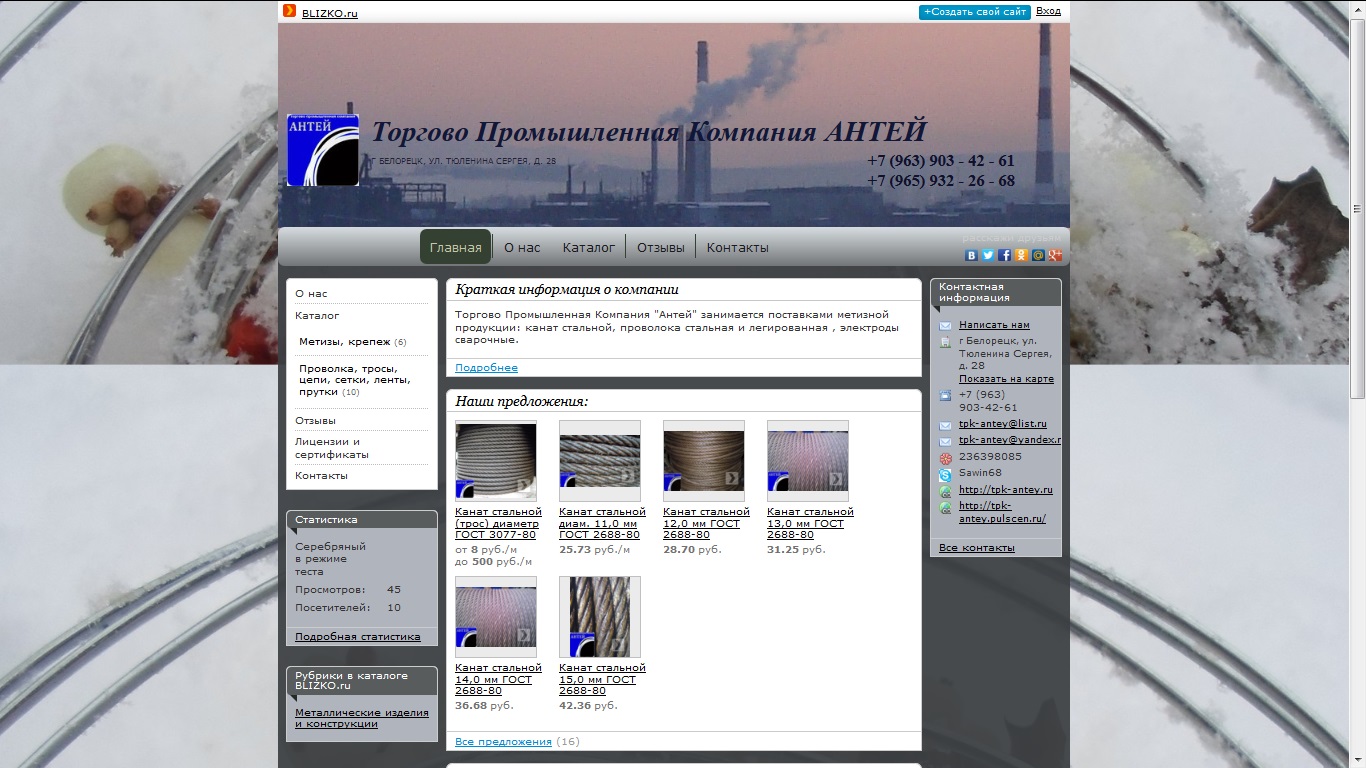Viewport: 1366px width, 768px height.
Task: Open Металлические изделия и конструкции rubric
Action: [362, 718]
